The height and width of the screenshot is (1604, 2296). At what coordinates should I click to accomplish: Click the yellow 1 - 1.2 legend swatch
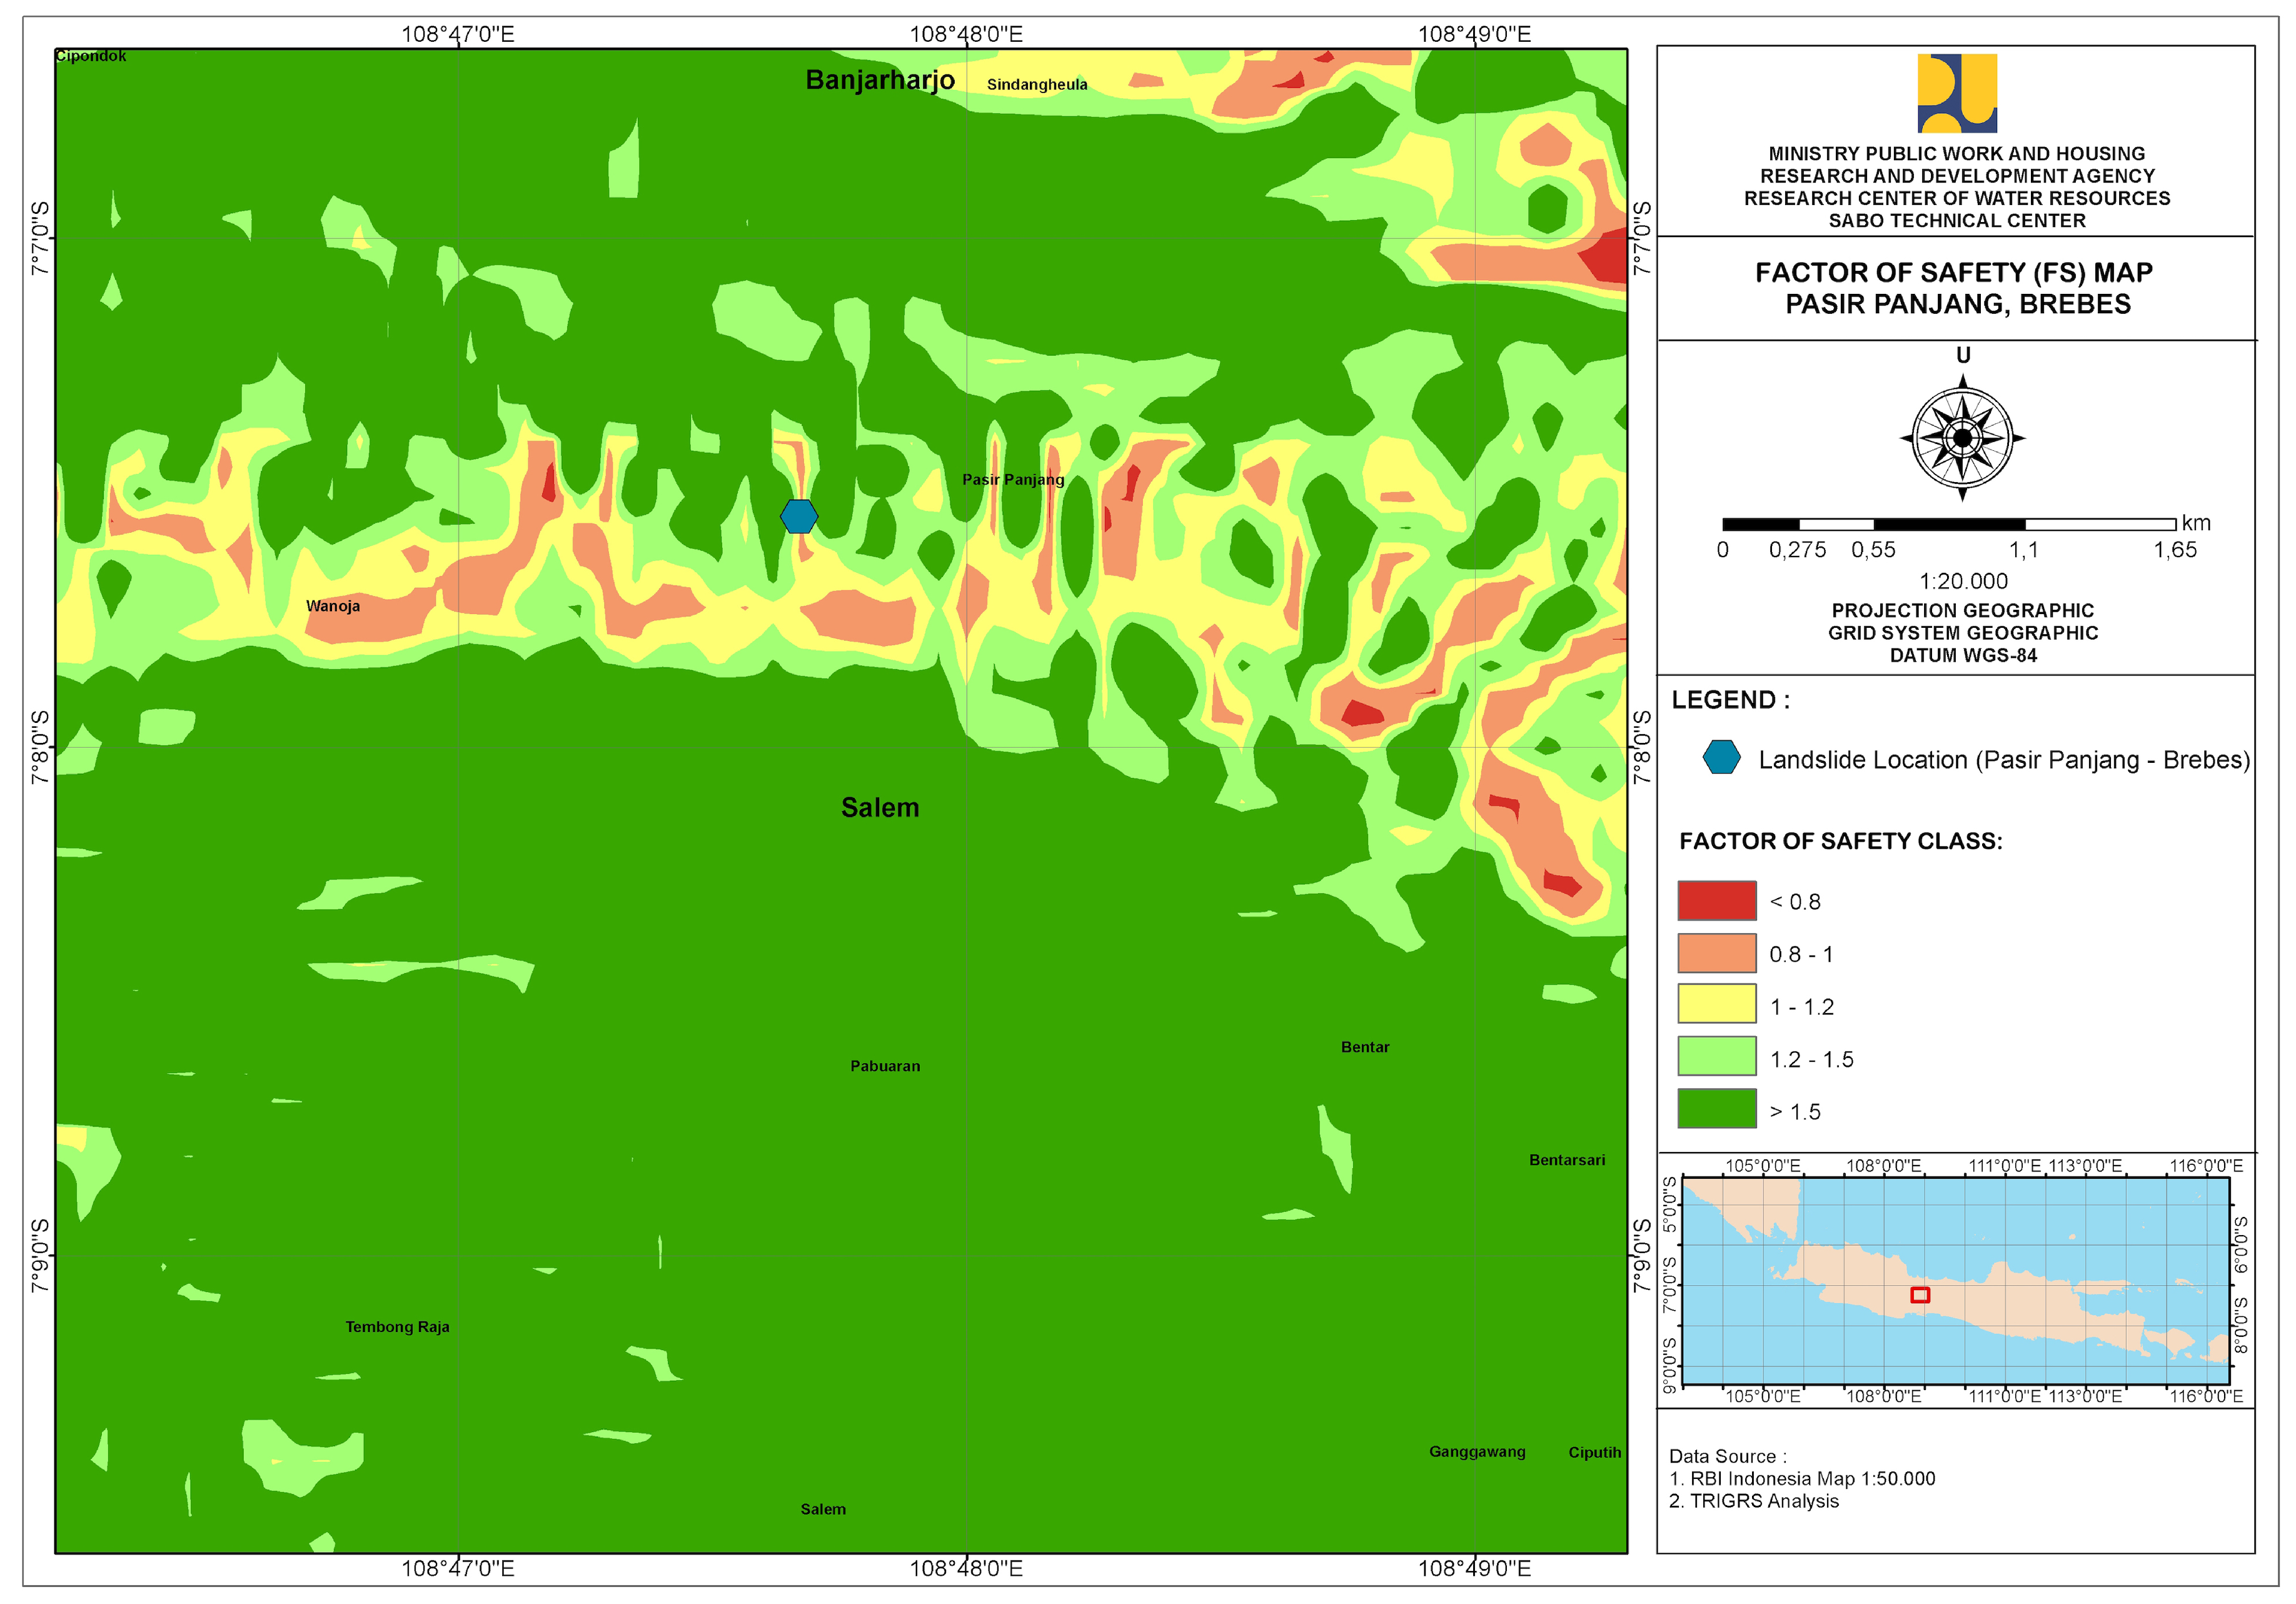coord(1716,1004)
